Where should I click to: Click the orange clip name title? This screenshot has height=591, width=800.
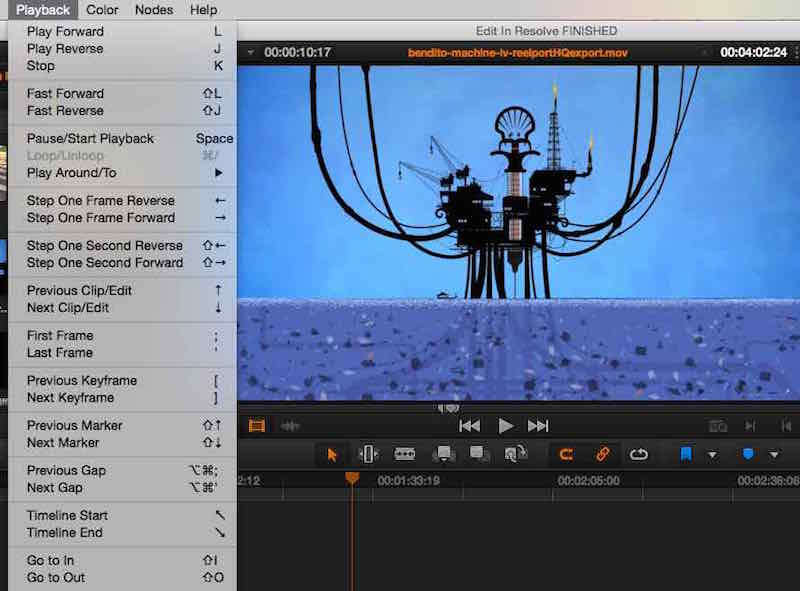517,53
